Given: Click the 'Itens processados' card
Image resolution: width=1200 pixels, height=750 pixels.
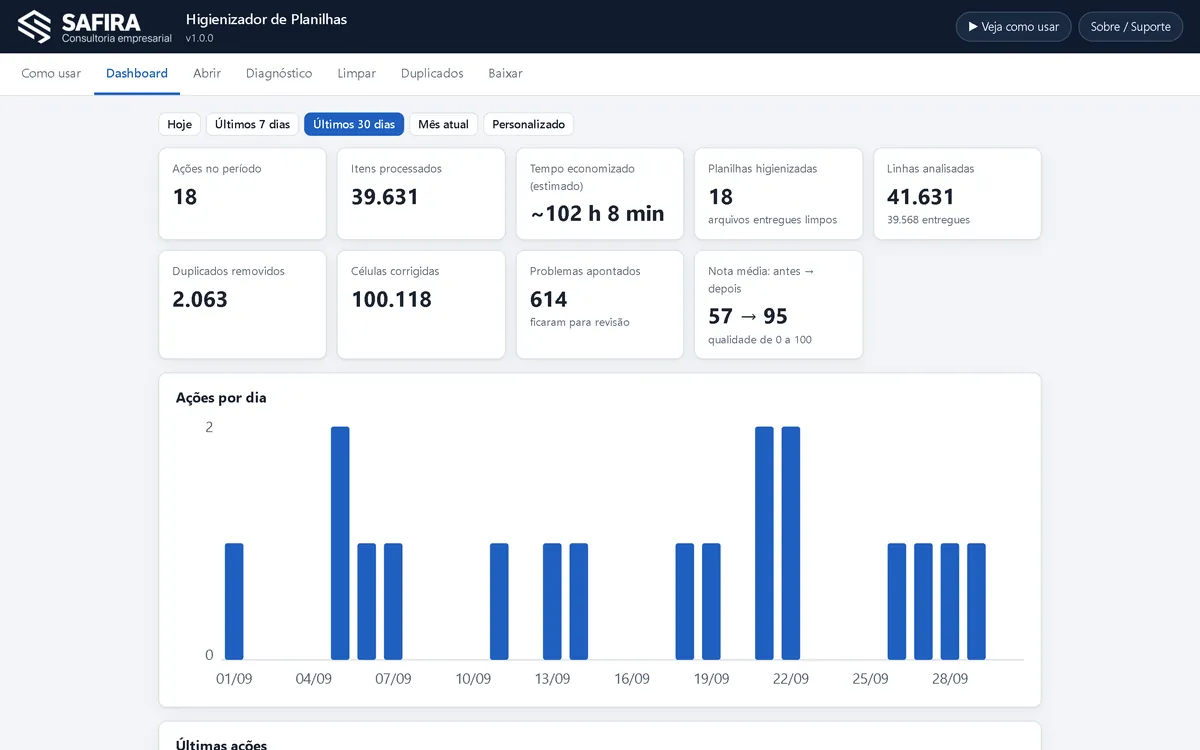Looking at the screenshot, I should point(421,194).
